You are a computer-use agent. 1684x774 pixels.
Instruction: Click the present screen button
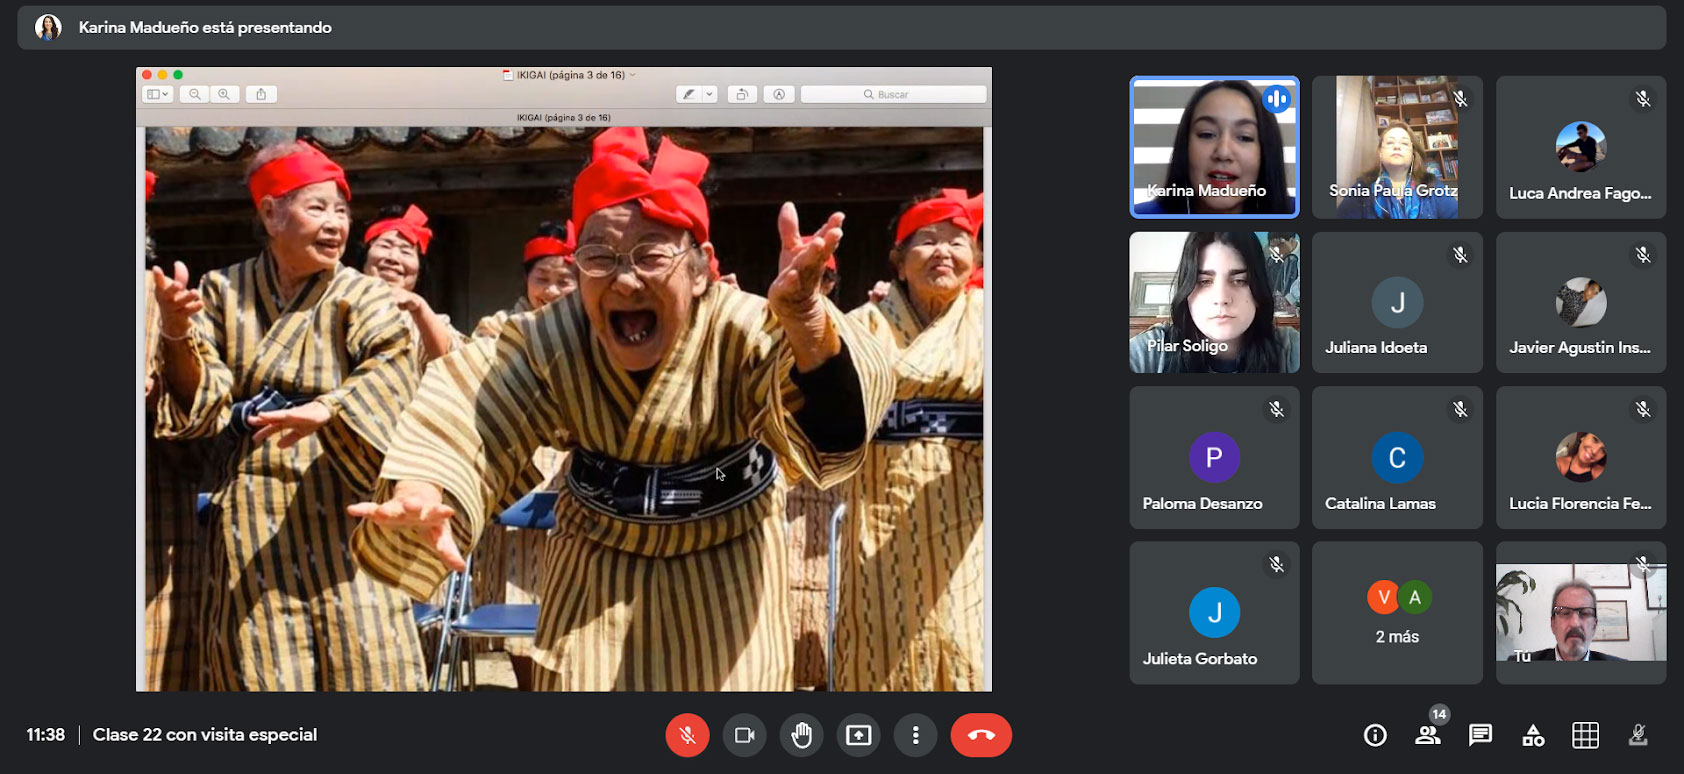point(858,735)
